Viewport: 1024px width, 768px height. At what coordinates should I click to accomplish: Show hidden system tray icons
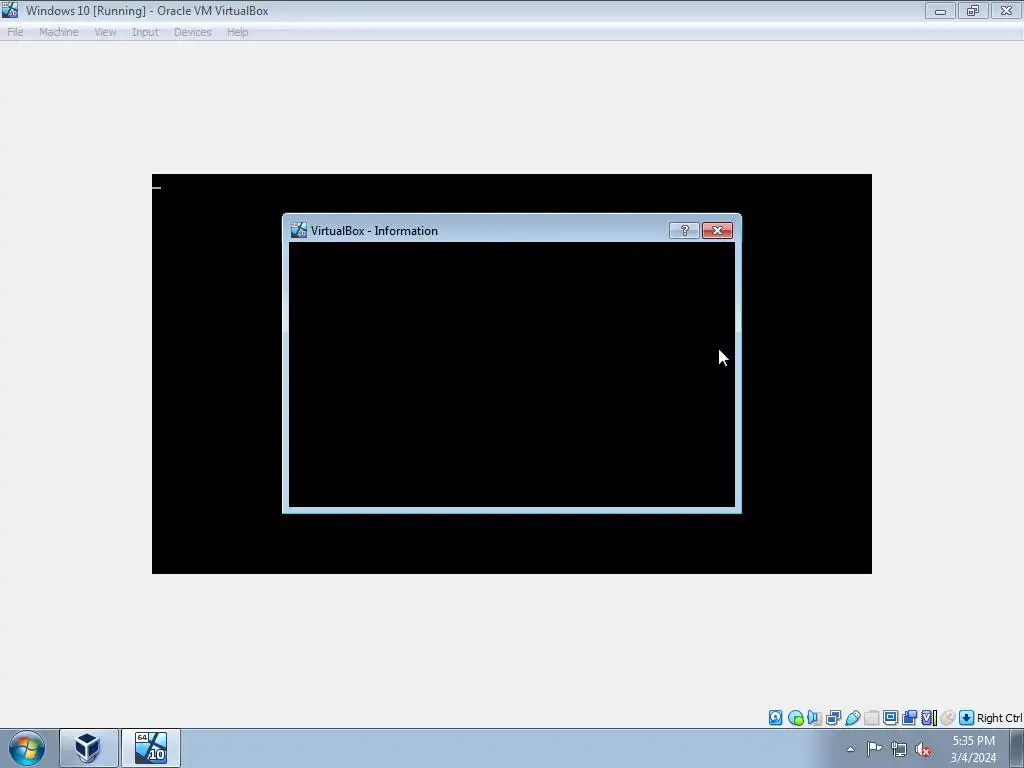pyautogui.click(x=850, y=749)
